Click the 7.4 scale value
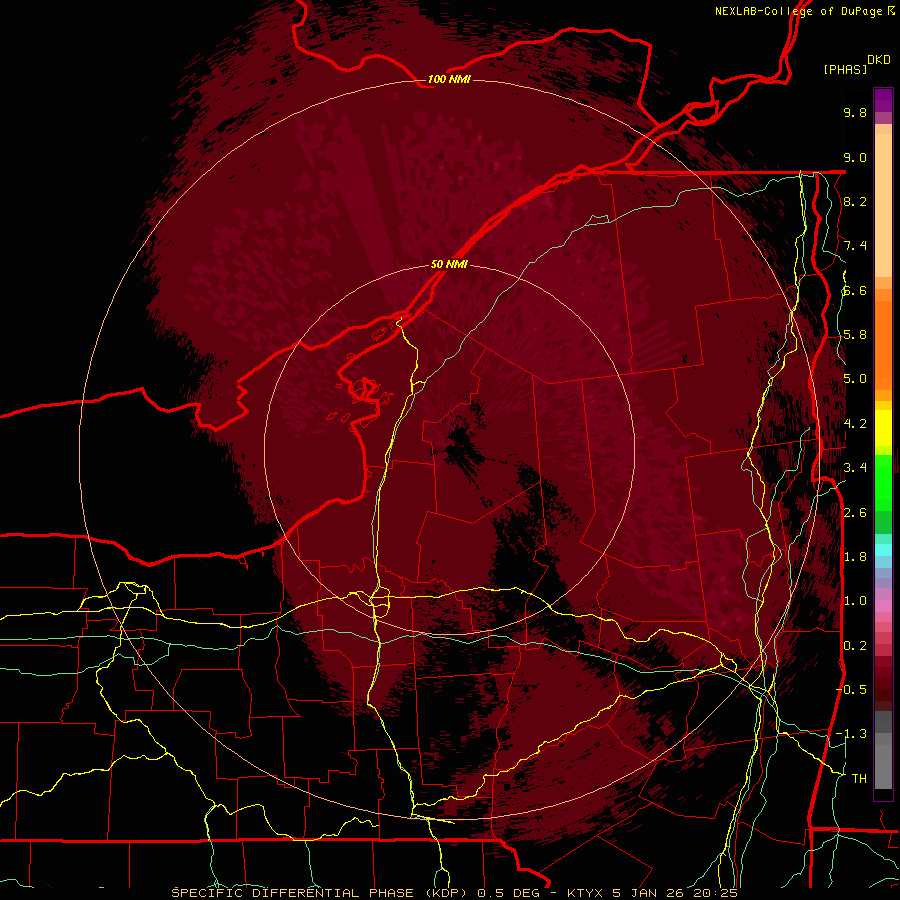 (x=855, y=246)
